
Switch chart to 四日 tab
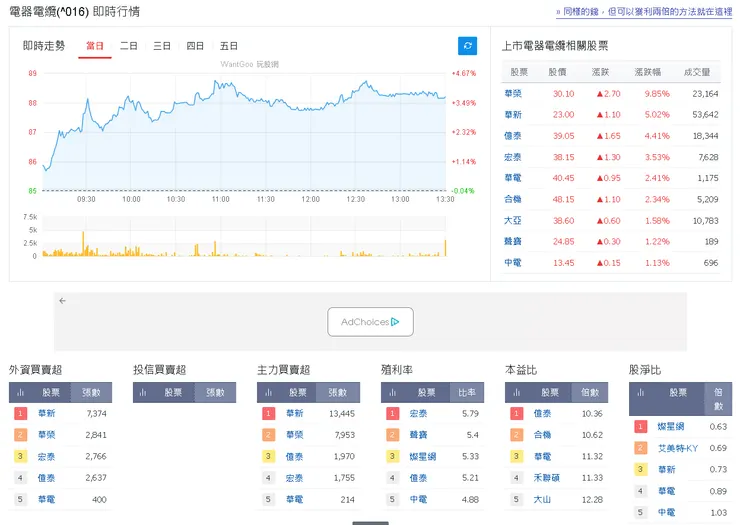click(195, 46)
